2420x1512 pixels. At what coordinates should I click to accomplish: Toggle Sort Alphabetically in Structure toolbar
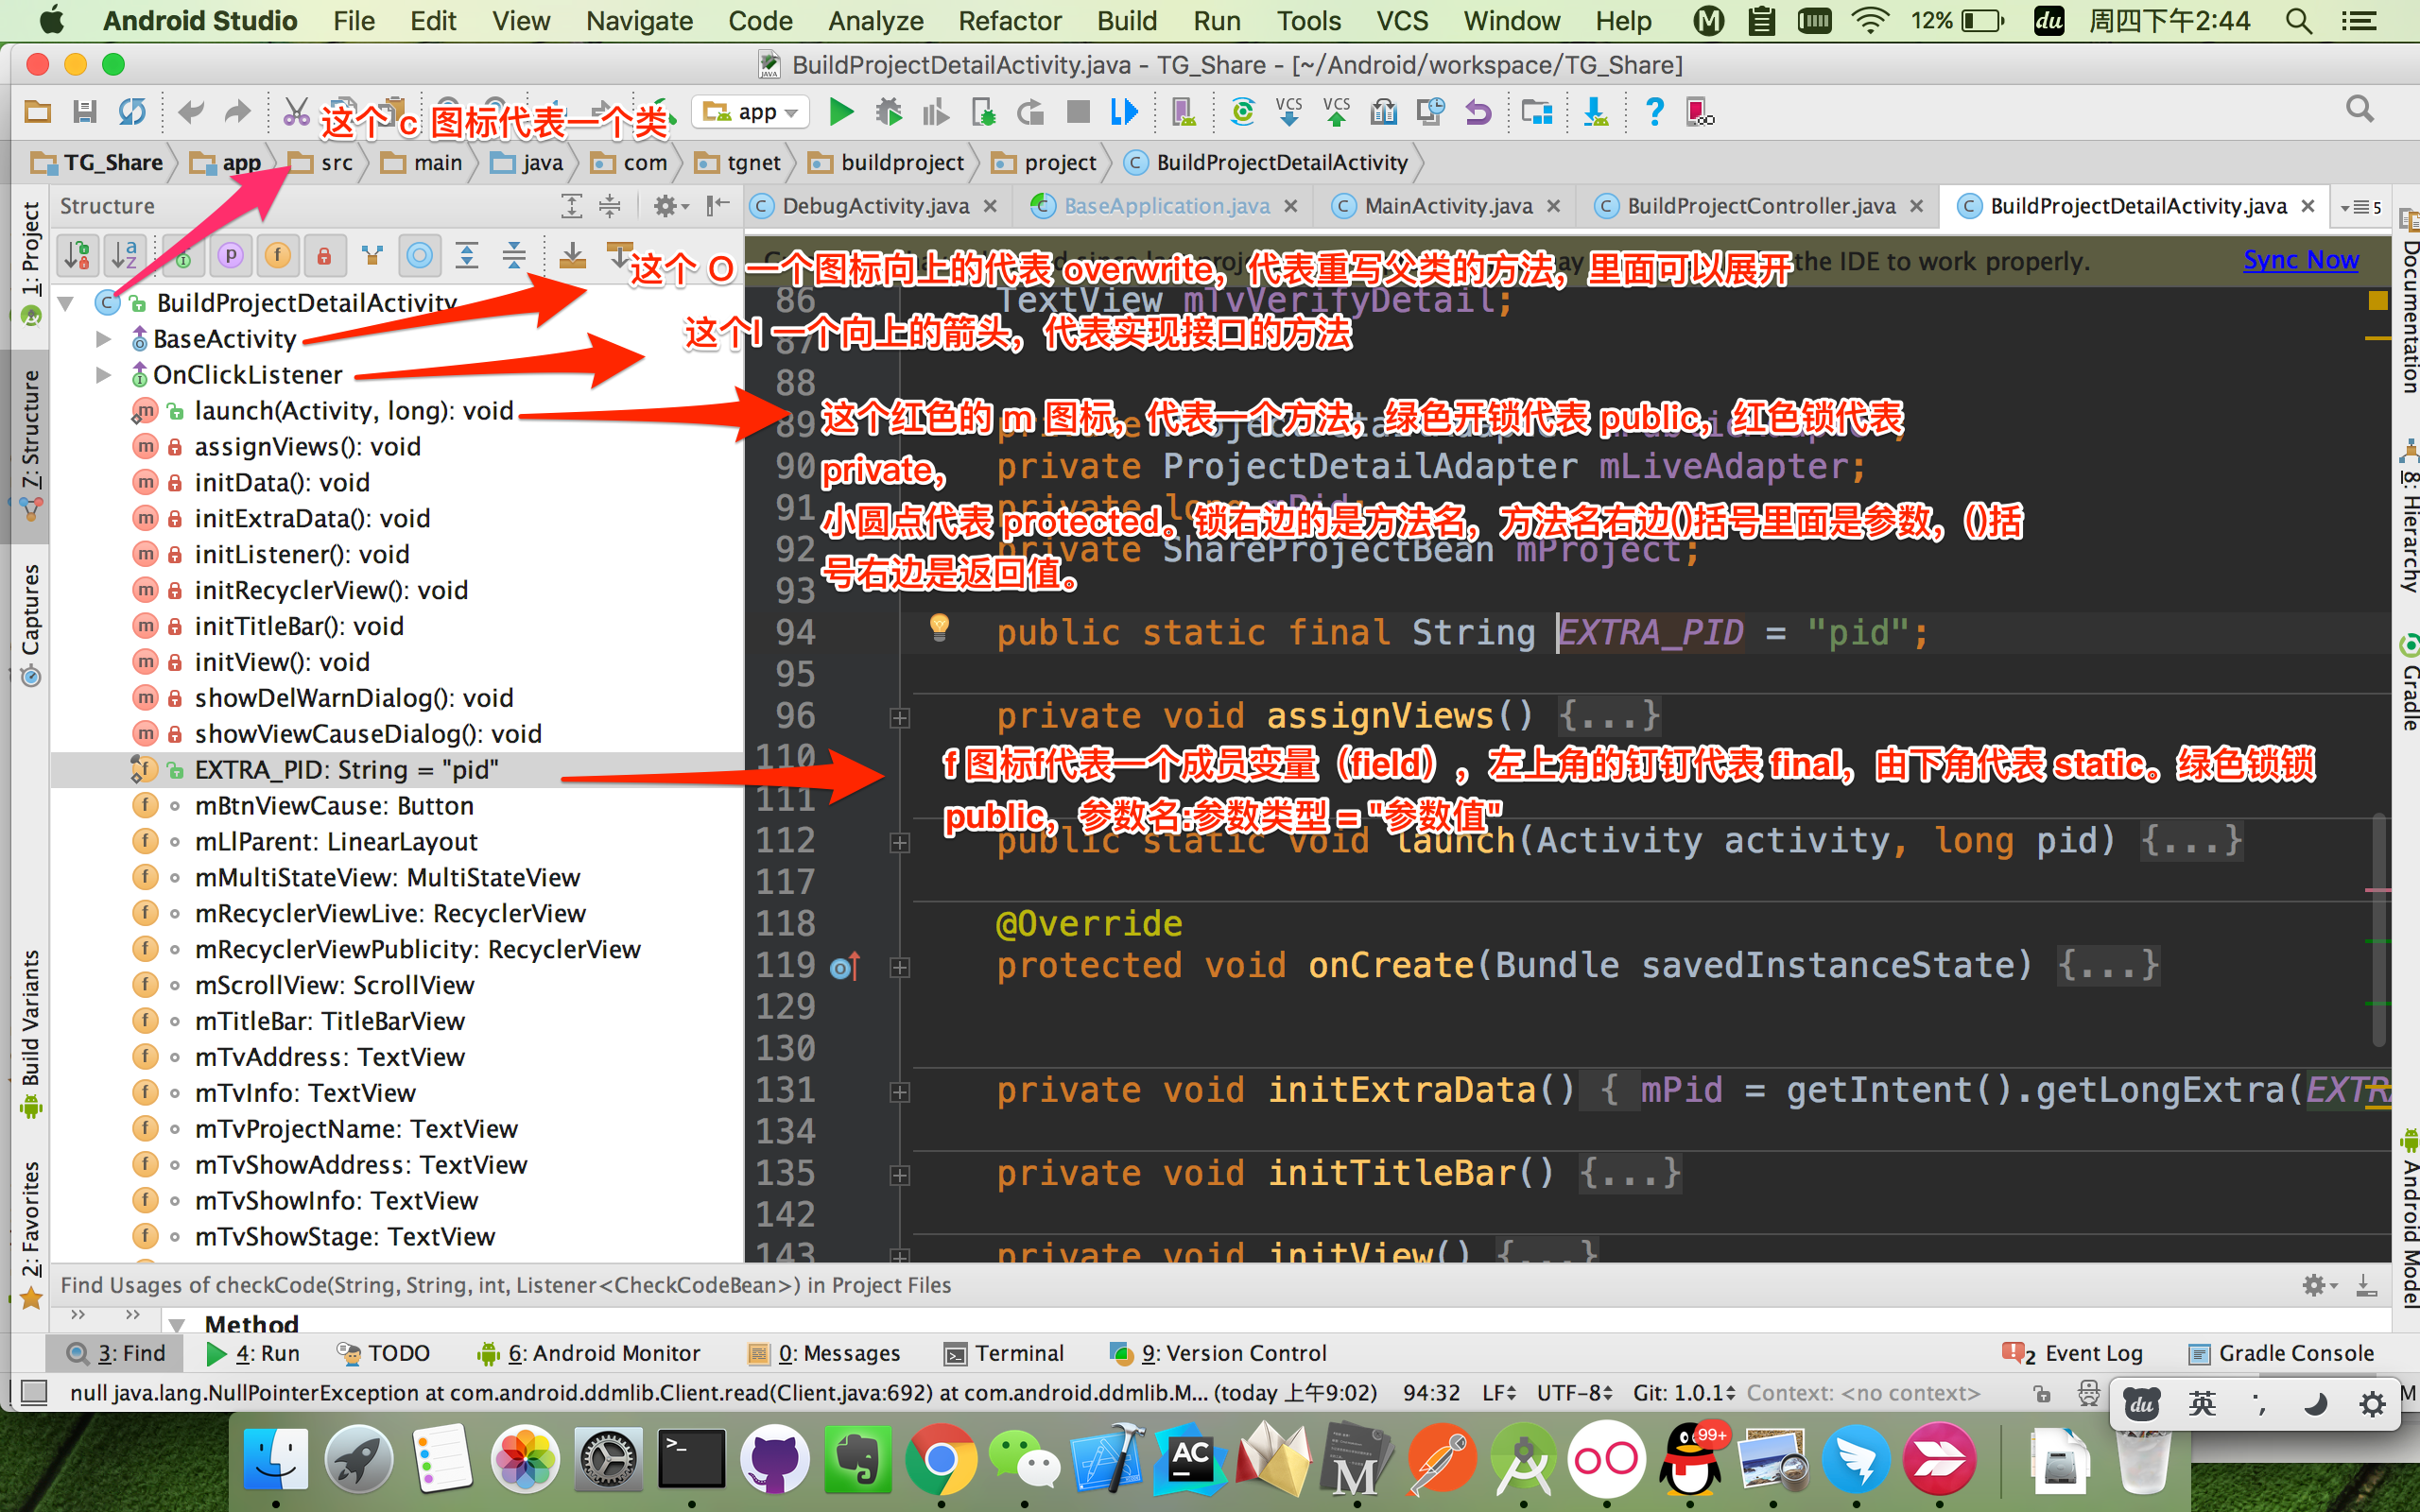point(125,256)
